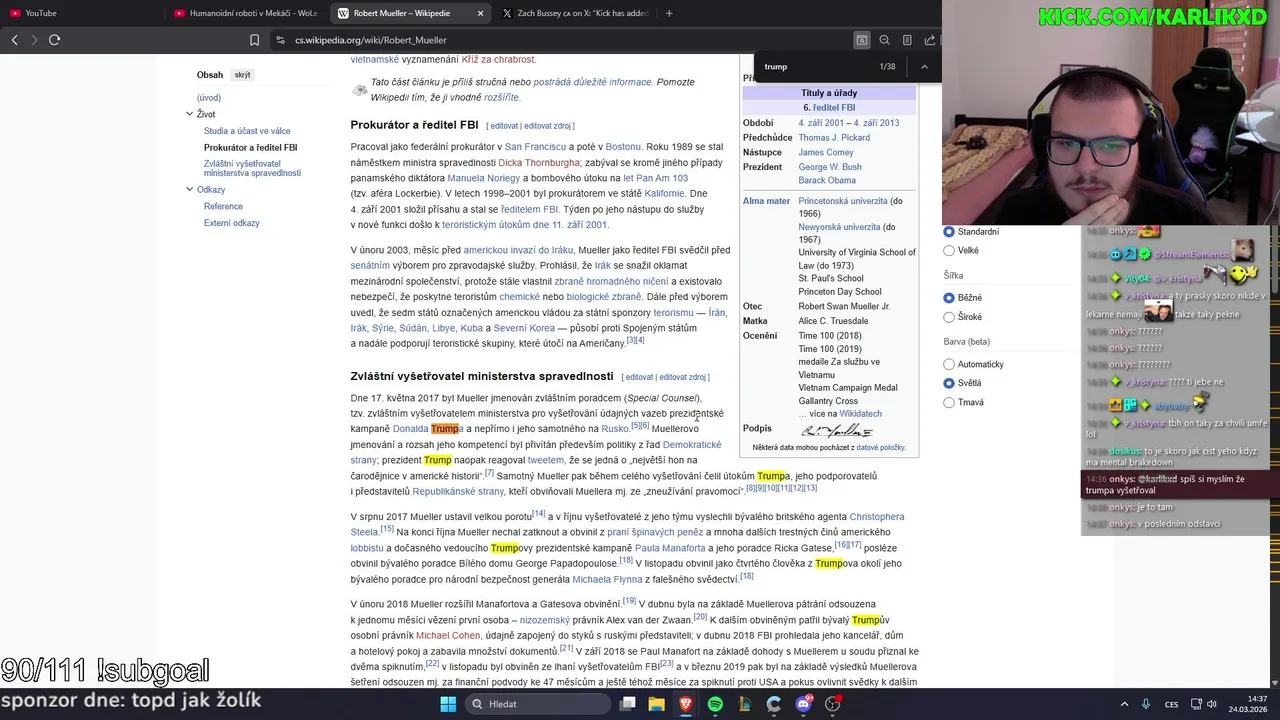This screenshot has width=1280, height=720.
Task: Open Spotify from the taskbar
Action: pyautogui.click(x=715, y=704)
